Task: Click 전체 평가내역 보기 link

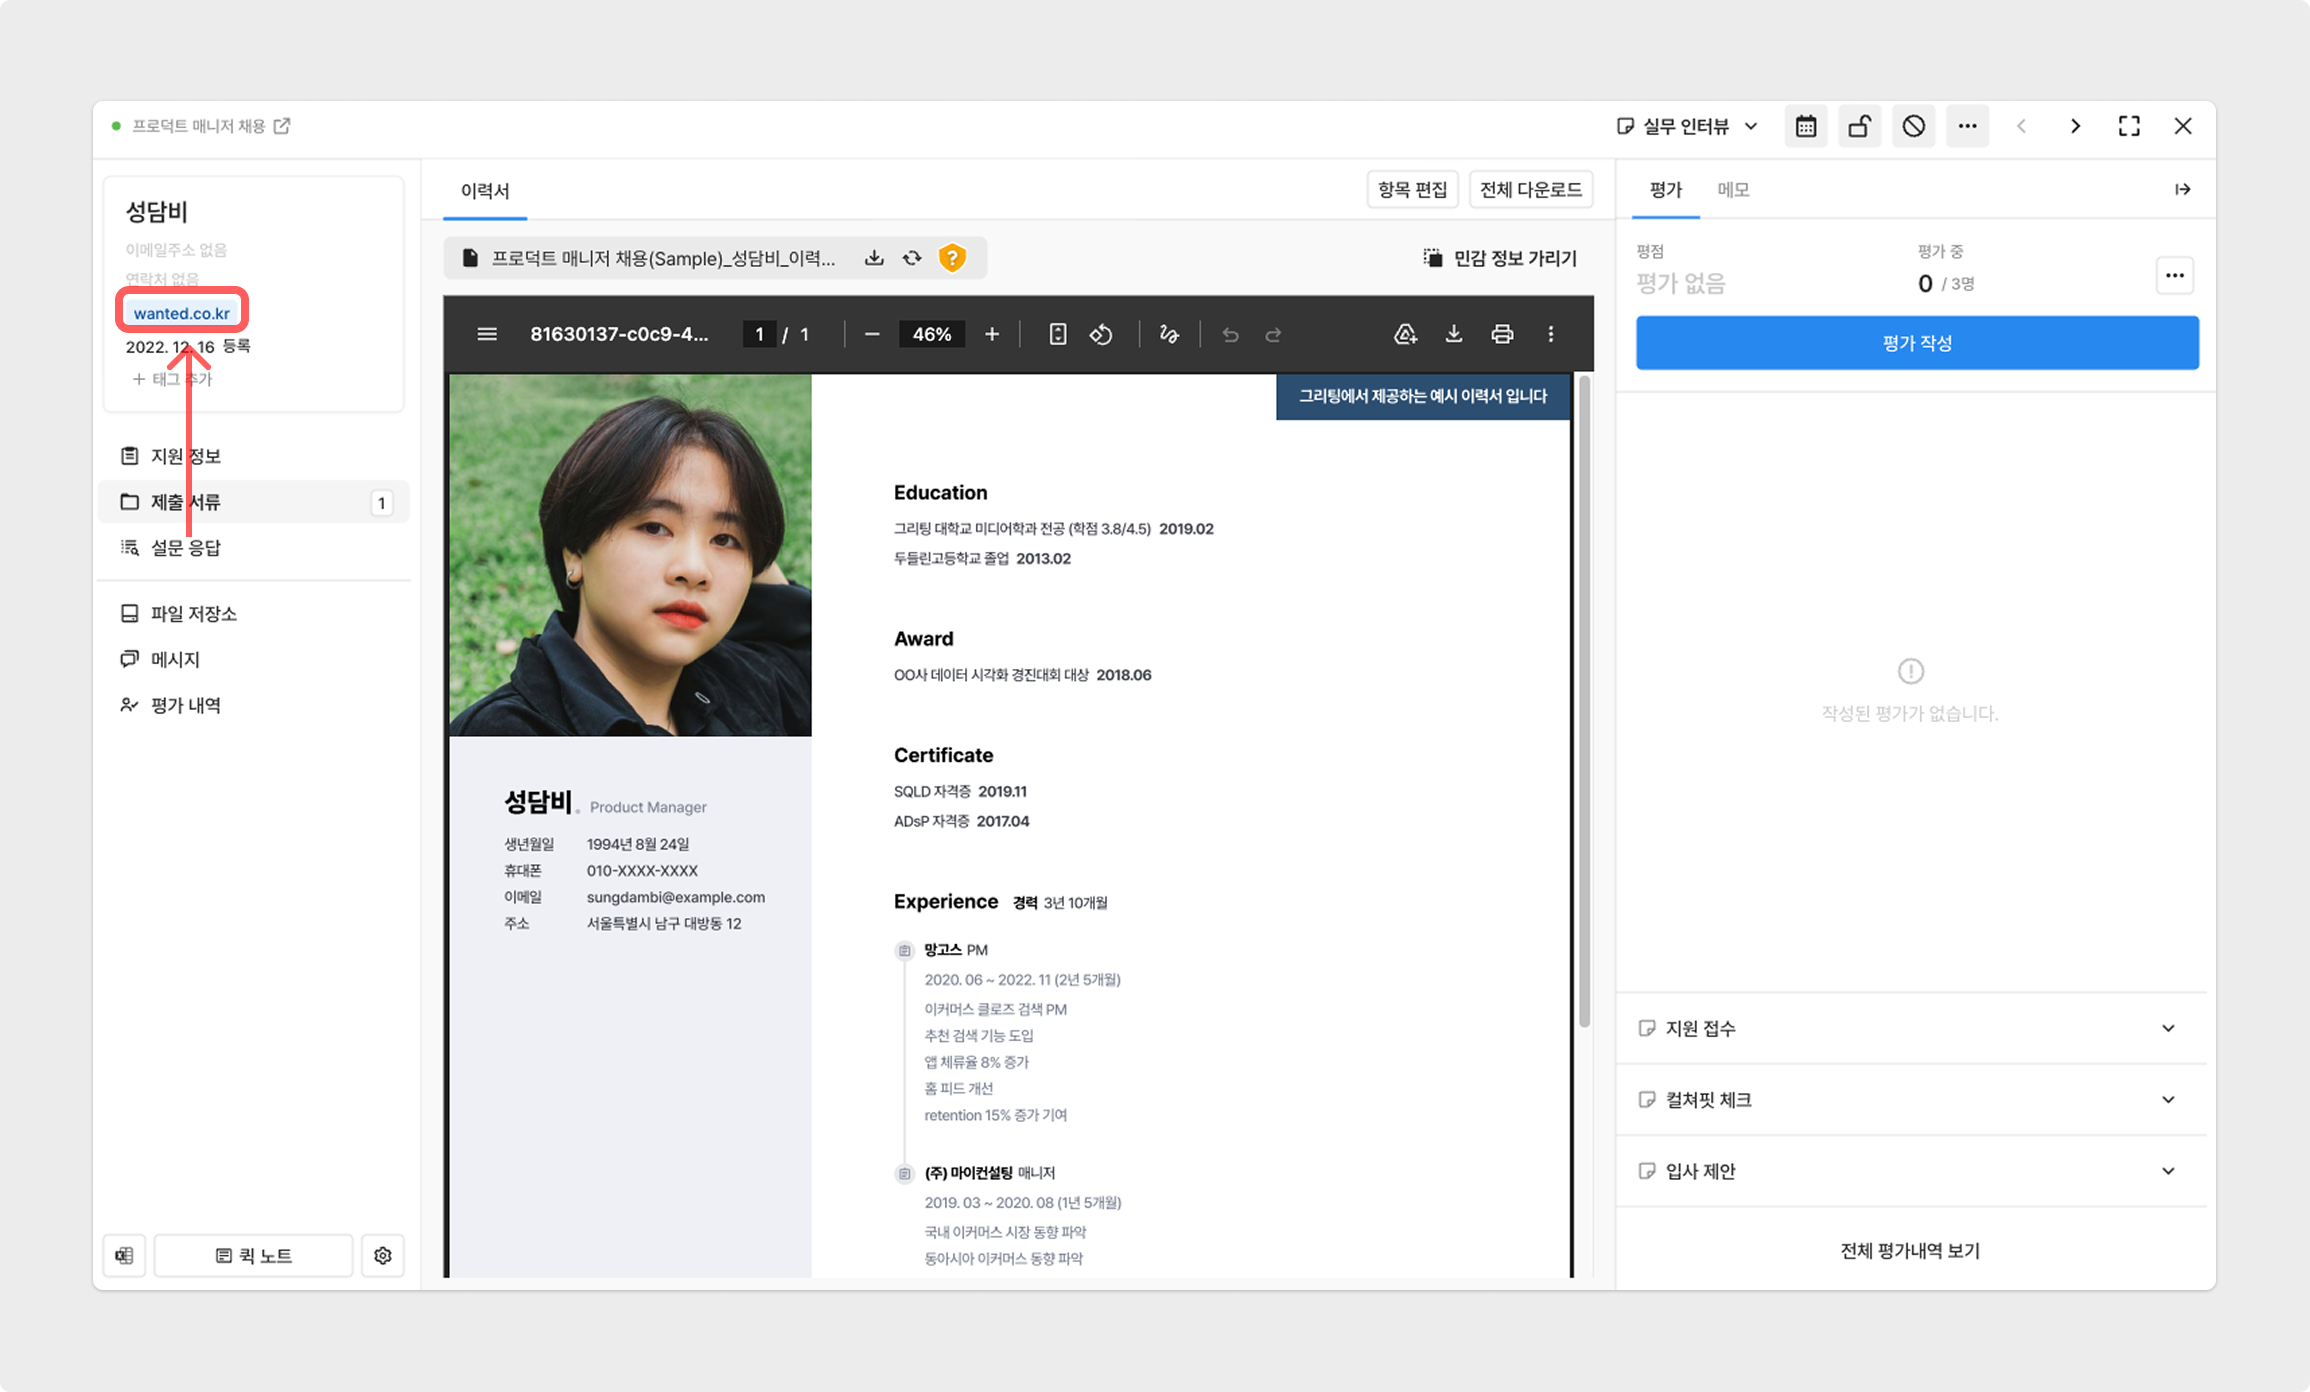Action: [x=1910, y=1251]
